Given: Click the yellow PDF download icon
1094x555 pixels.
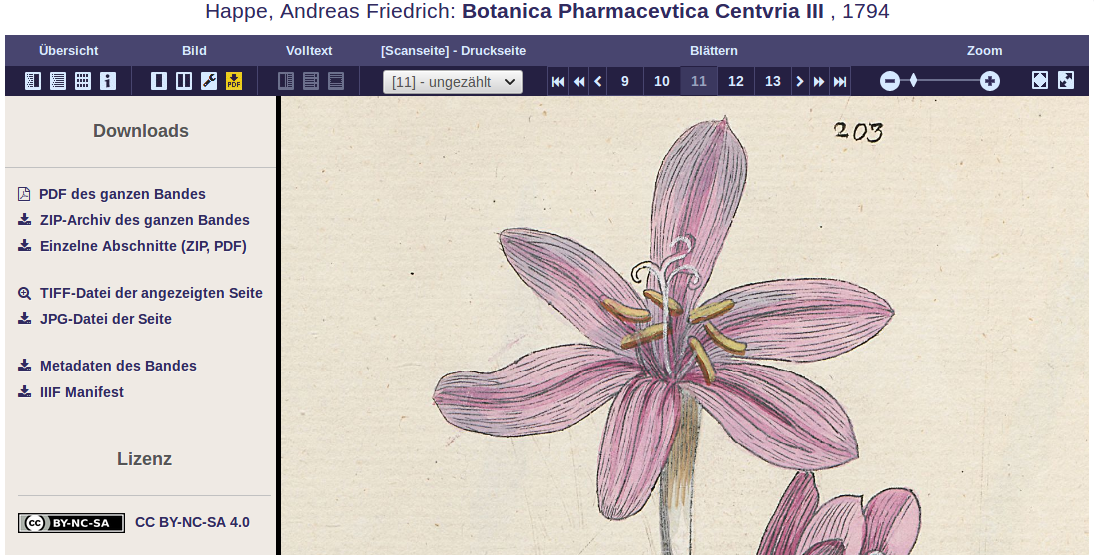Looking at the screenshot, I should (234, 81).
